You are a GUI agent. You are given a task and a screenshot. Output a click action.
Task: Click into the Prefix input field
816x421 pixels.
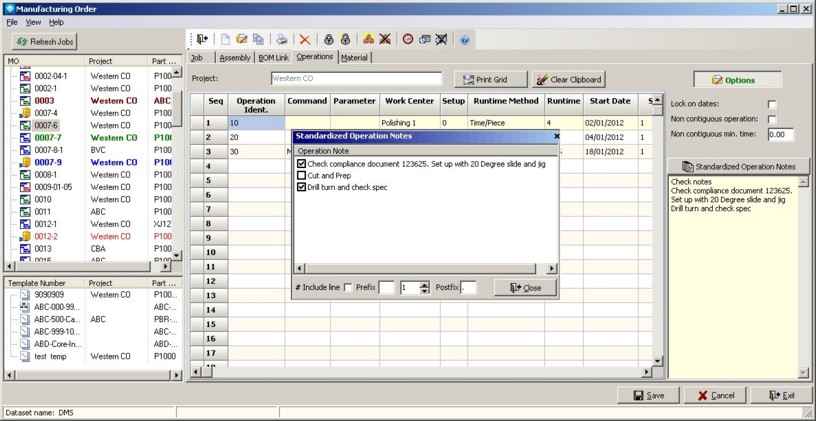[386, 288]
